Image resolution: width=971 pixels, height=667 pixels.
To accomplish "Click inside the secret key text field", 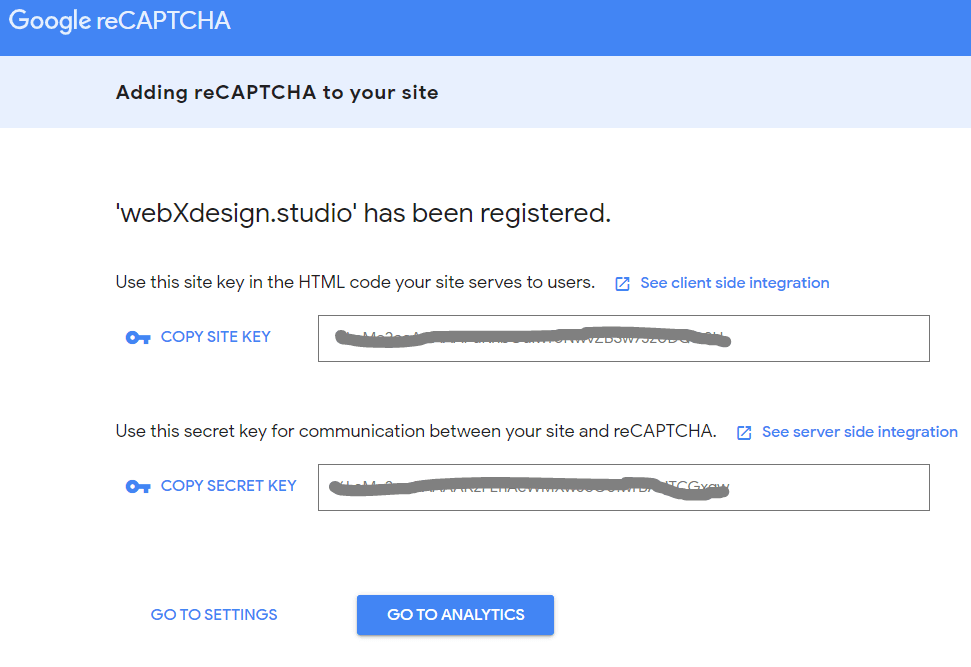I will coord(624,487).
